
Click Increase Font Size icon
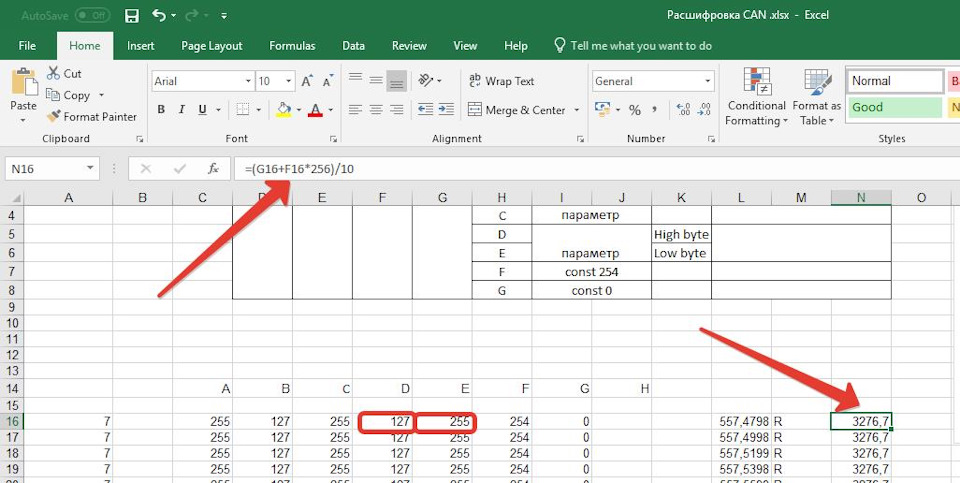tap(307, 81)
